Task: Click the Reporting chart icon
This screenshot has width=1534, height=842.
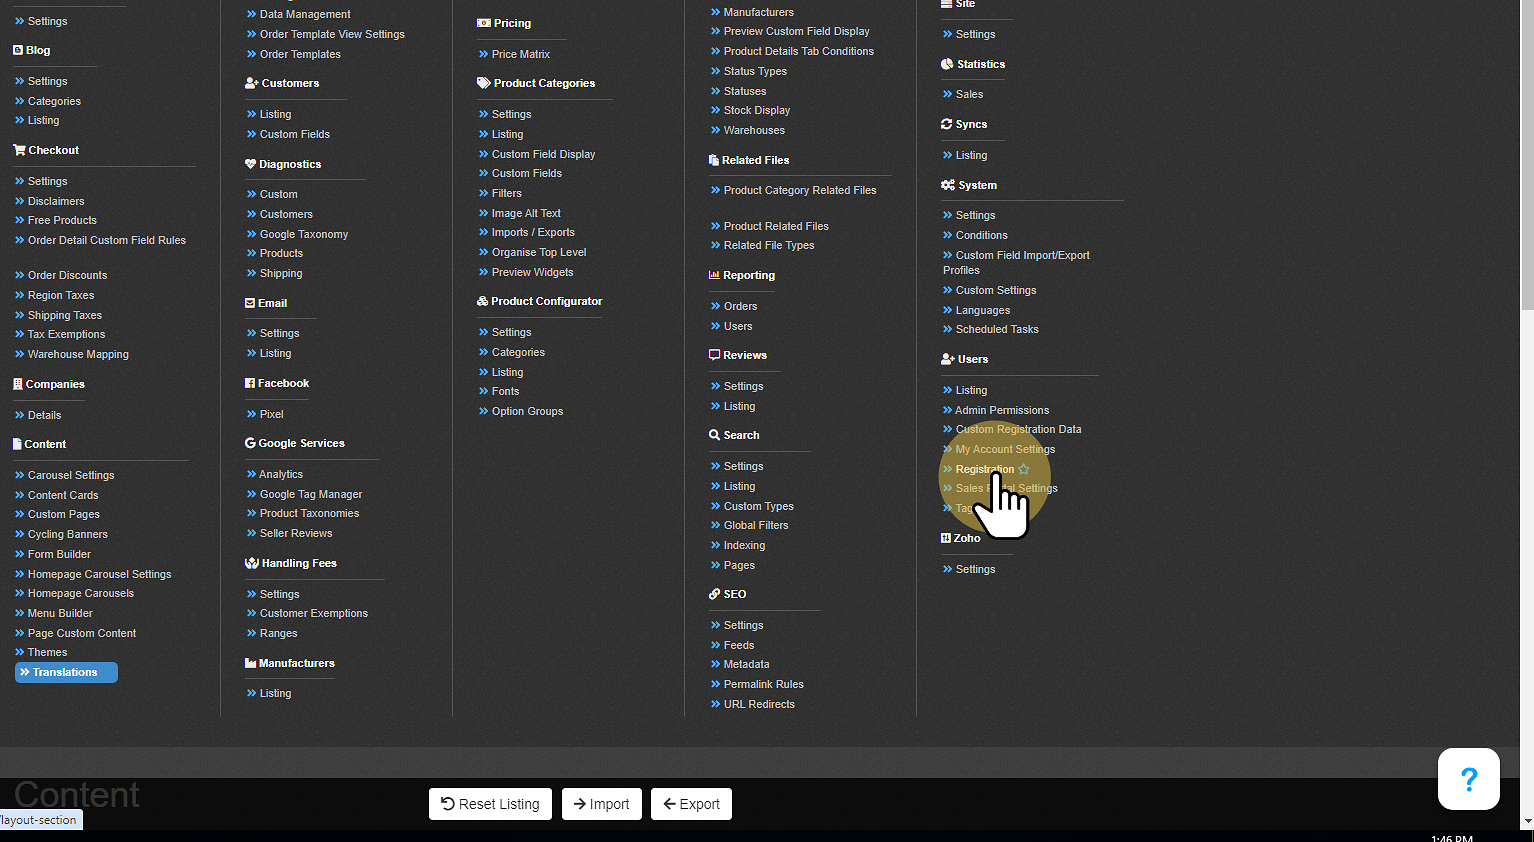Action: click(714, 275)
